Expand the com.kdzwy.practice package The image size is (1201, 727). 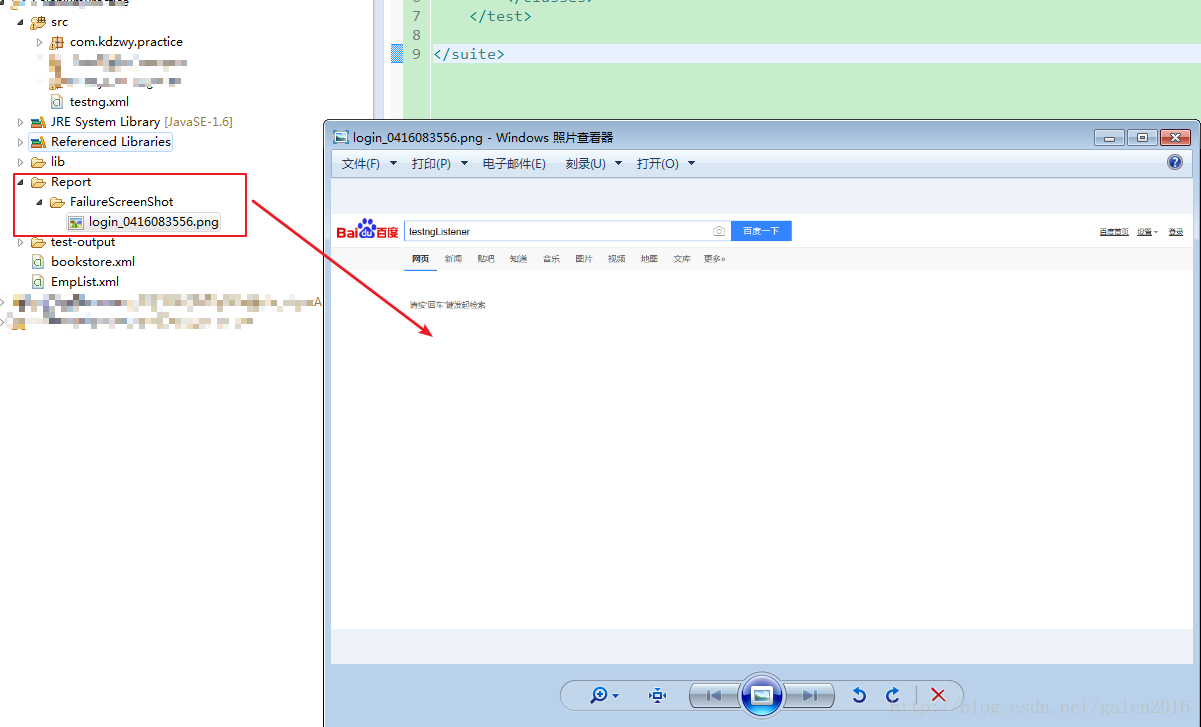click(39, 42)
